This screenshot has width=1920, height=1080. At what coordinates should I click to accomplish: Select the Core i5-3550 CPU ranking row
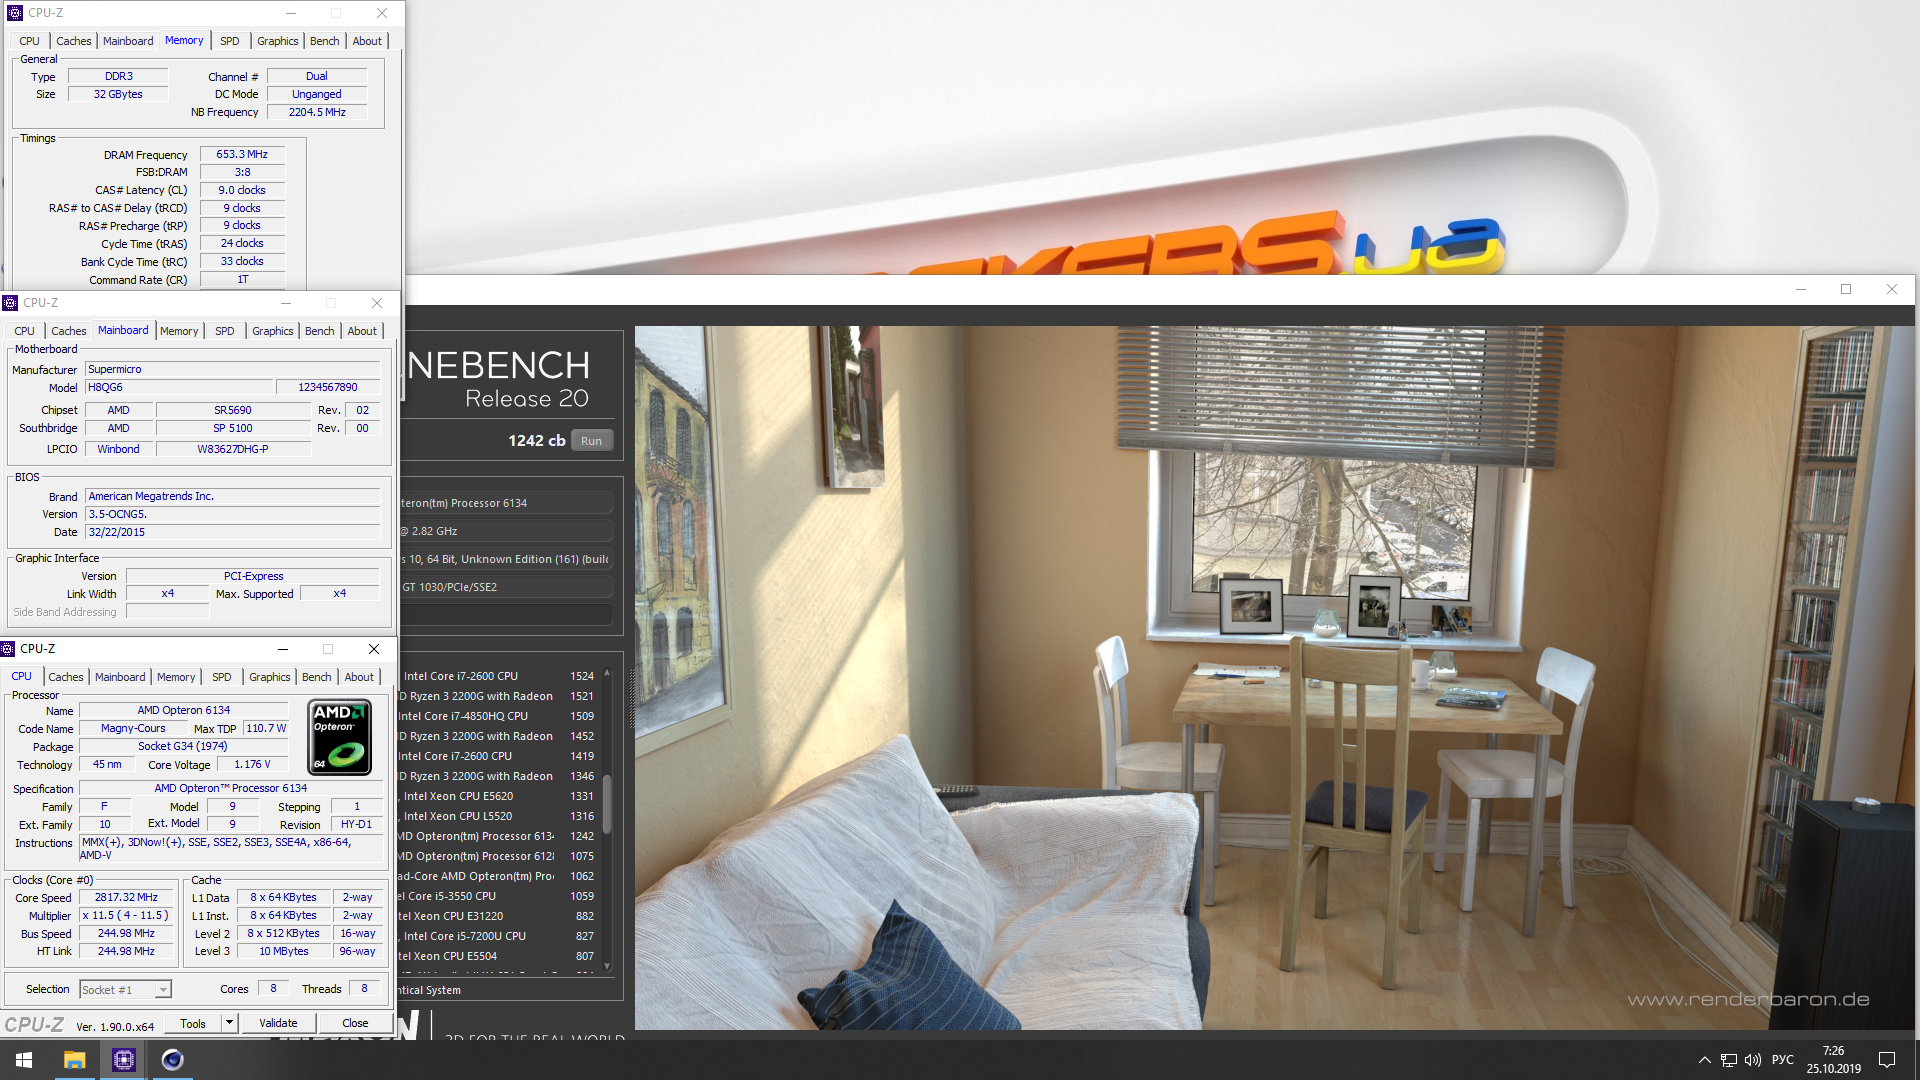498,896
